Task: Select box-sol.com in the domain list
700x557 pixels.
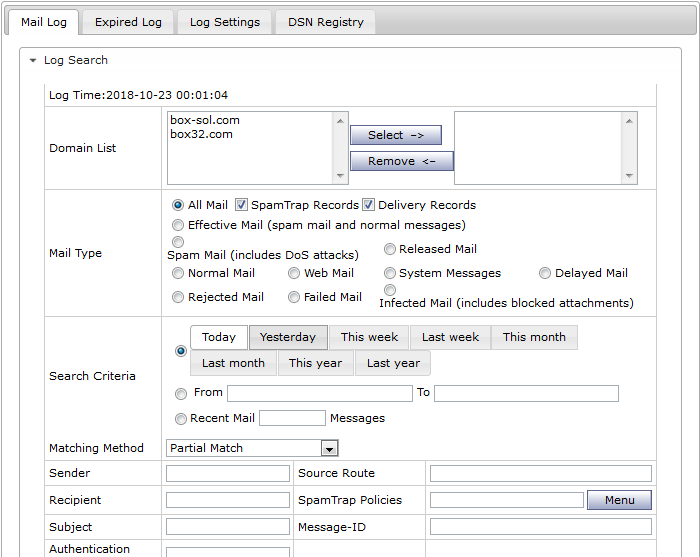Action: pyautogui.click(x=205, y=120)
